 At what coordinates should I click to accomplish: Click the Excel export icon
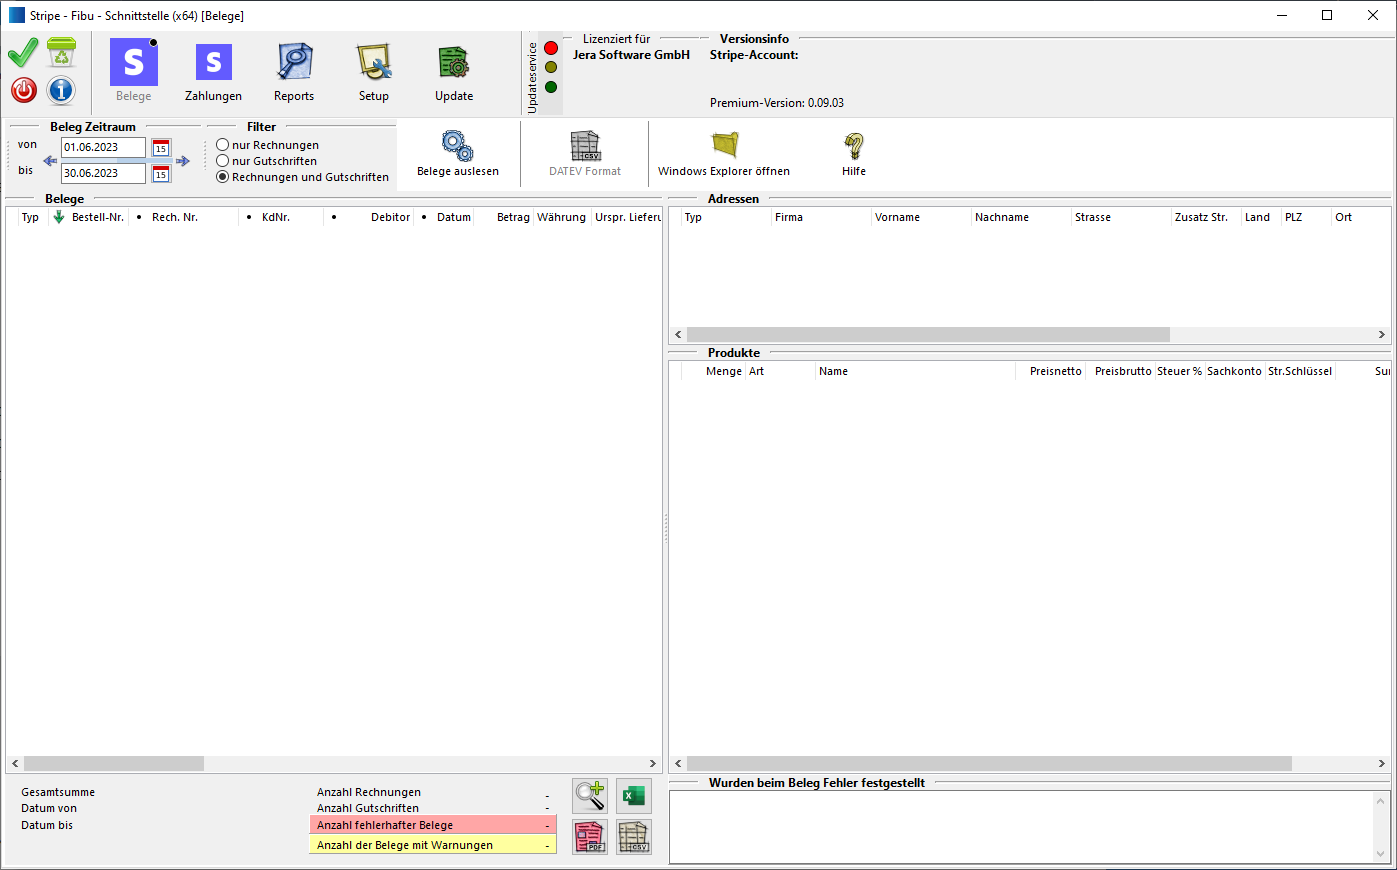[633, 796]
